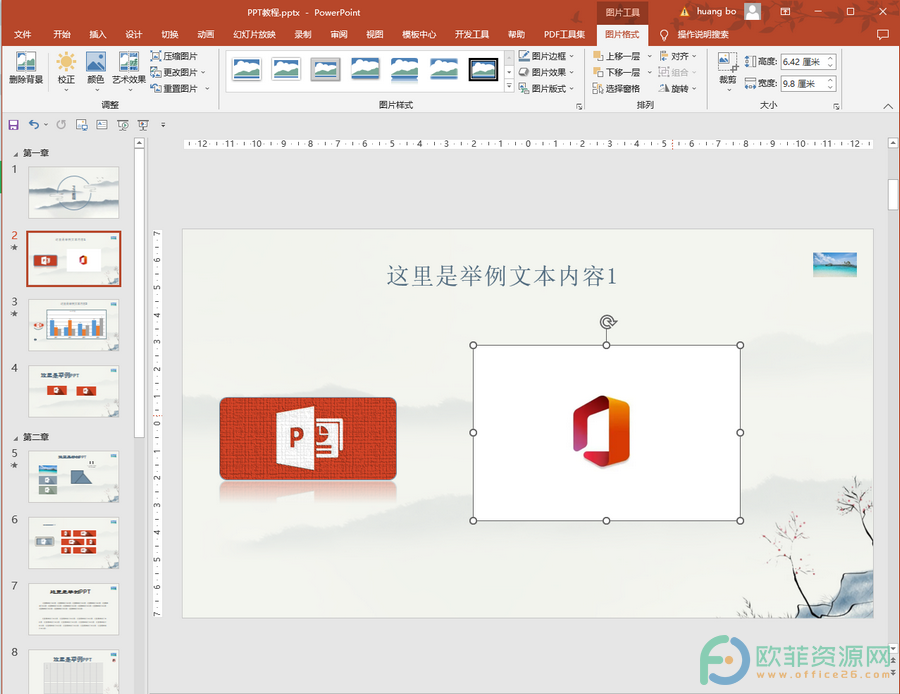Click the huang bo account avatar

[x=752, y=11]
